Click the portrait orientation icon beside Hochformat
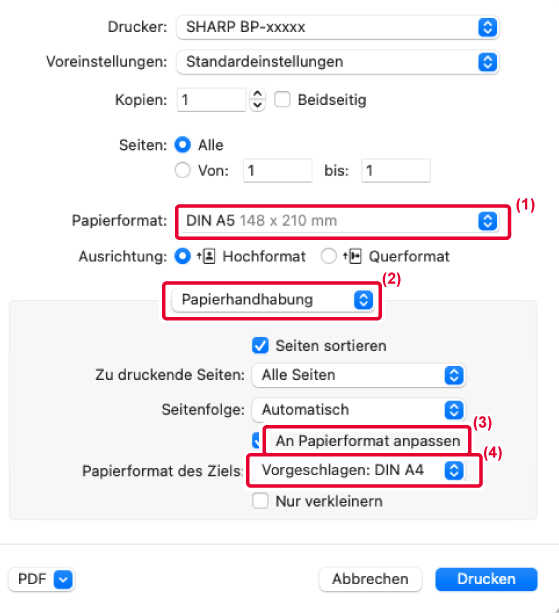This screenshot has height=613, width=559. [206, 256]
